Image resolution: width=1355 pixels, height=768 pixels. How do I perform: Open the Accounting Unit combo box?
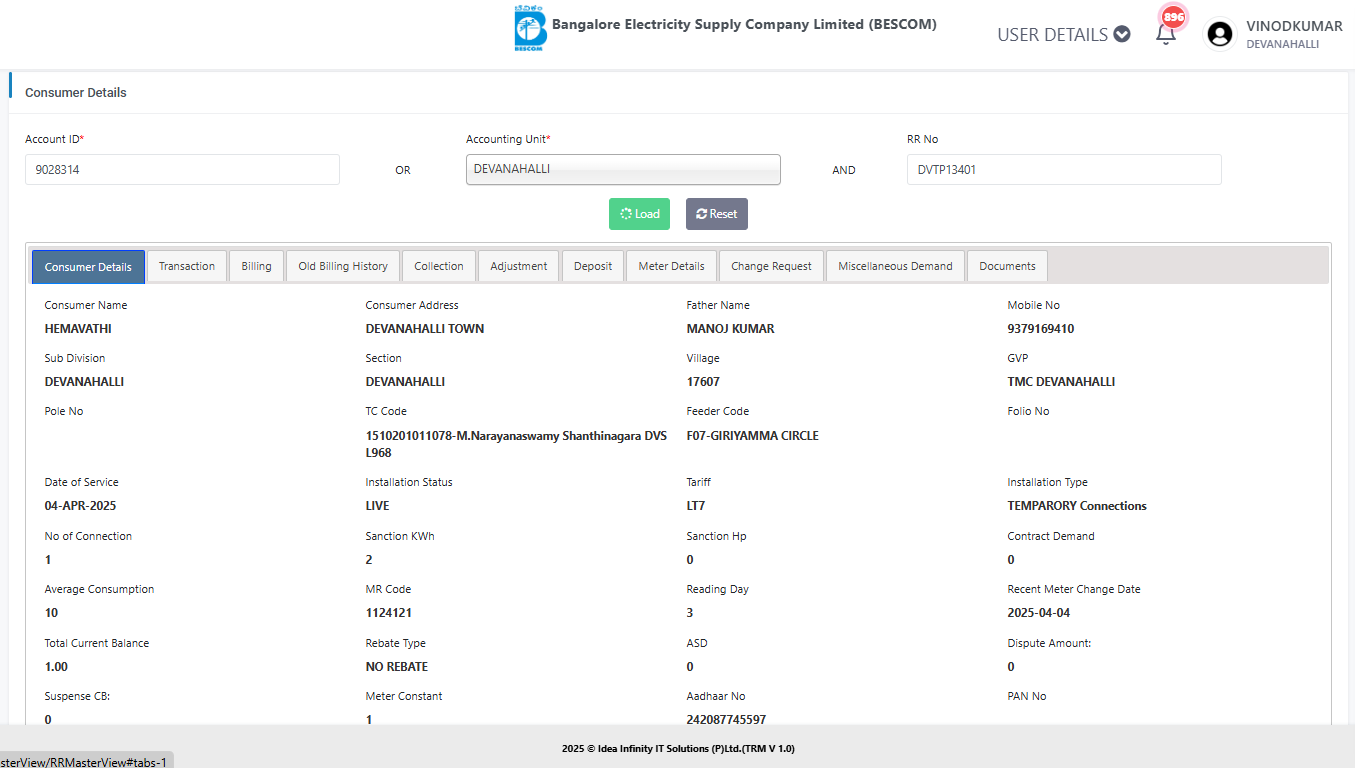point(623,169)
